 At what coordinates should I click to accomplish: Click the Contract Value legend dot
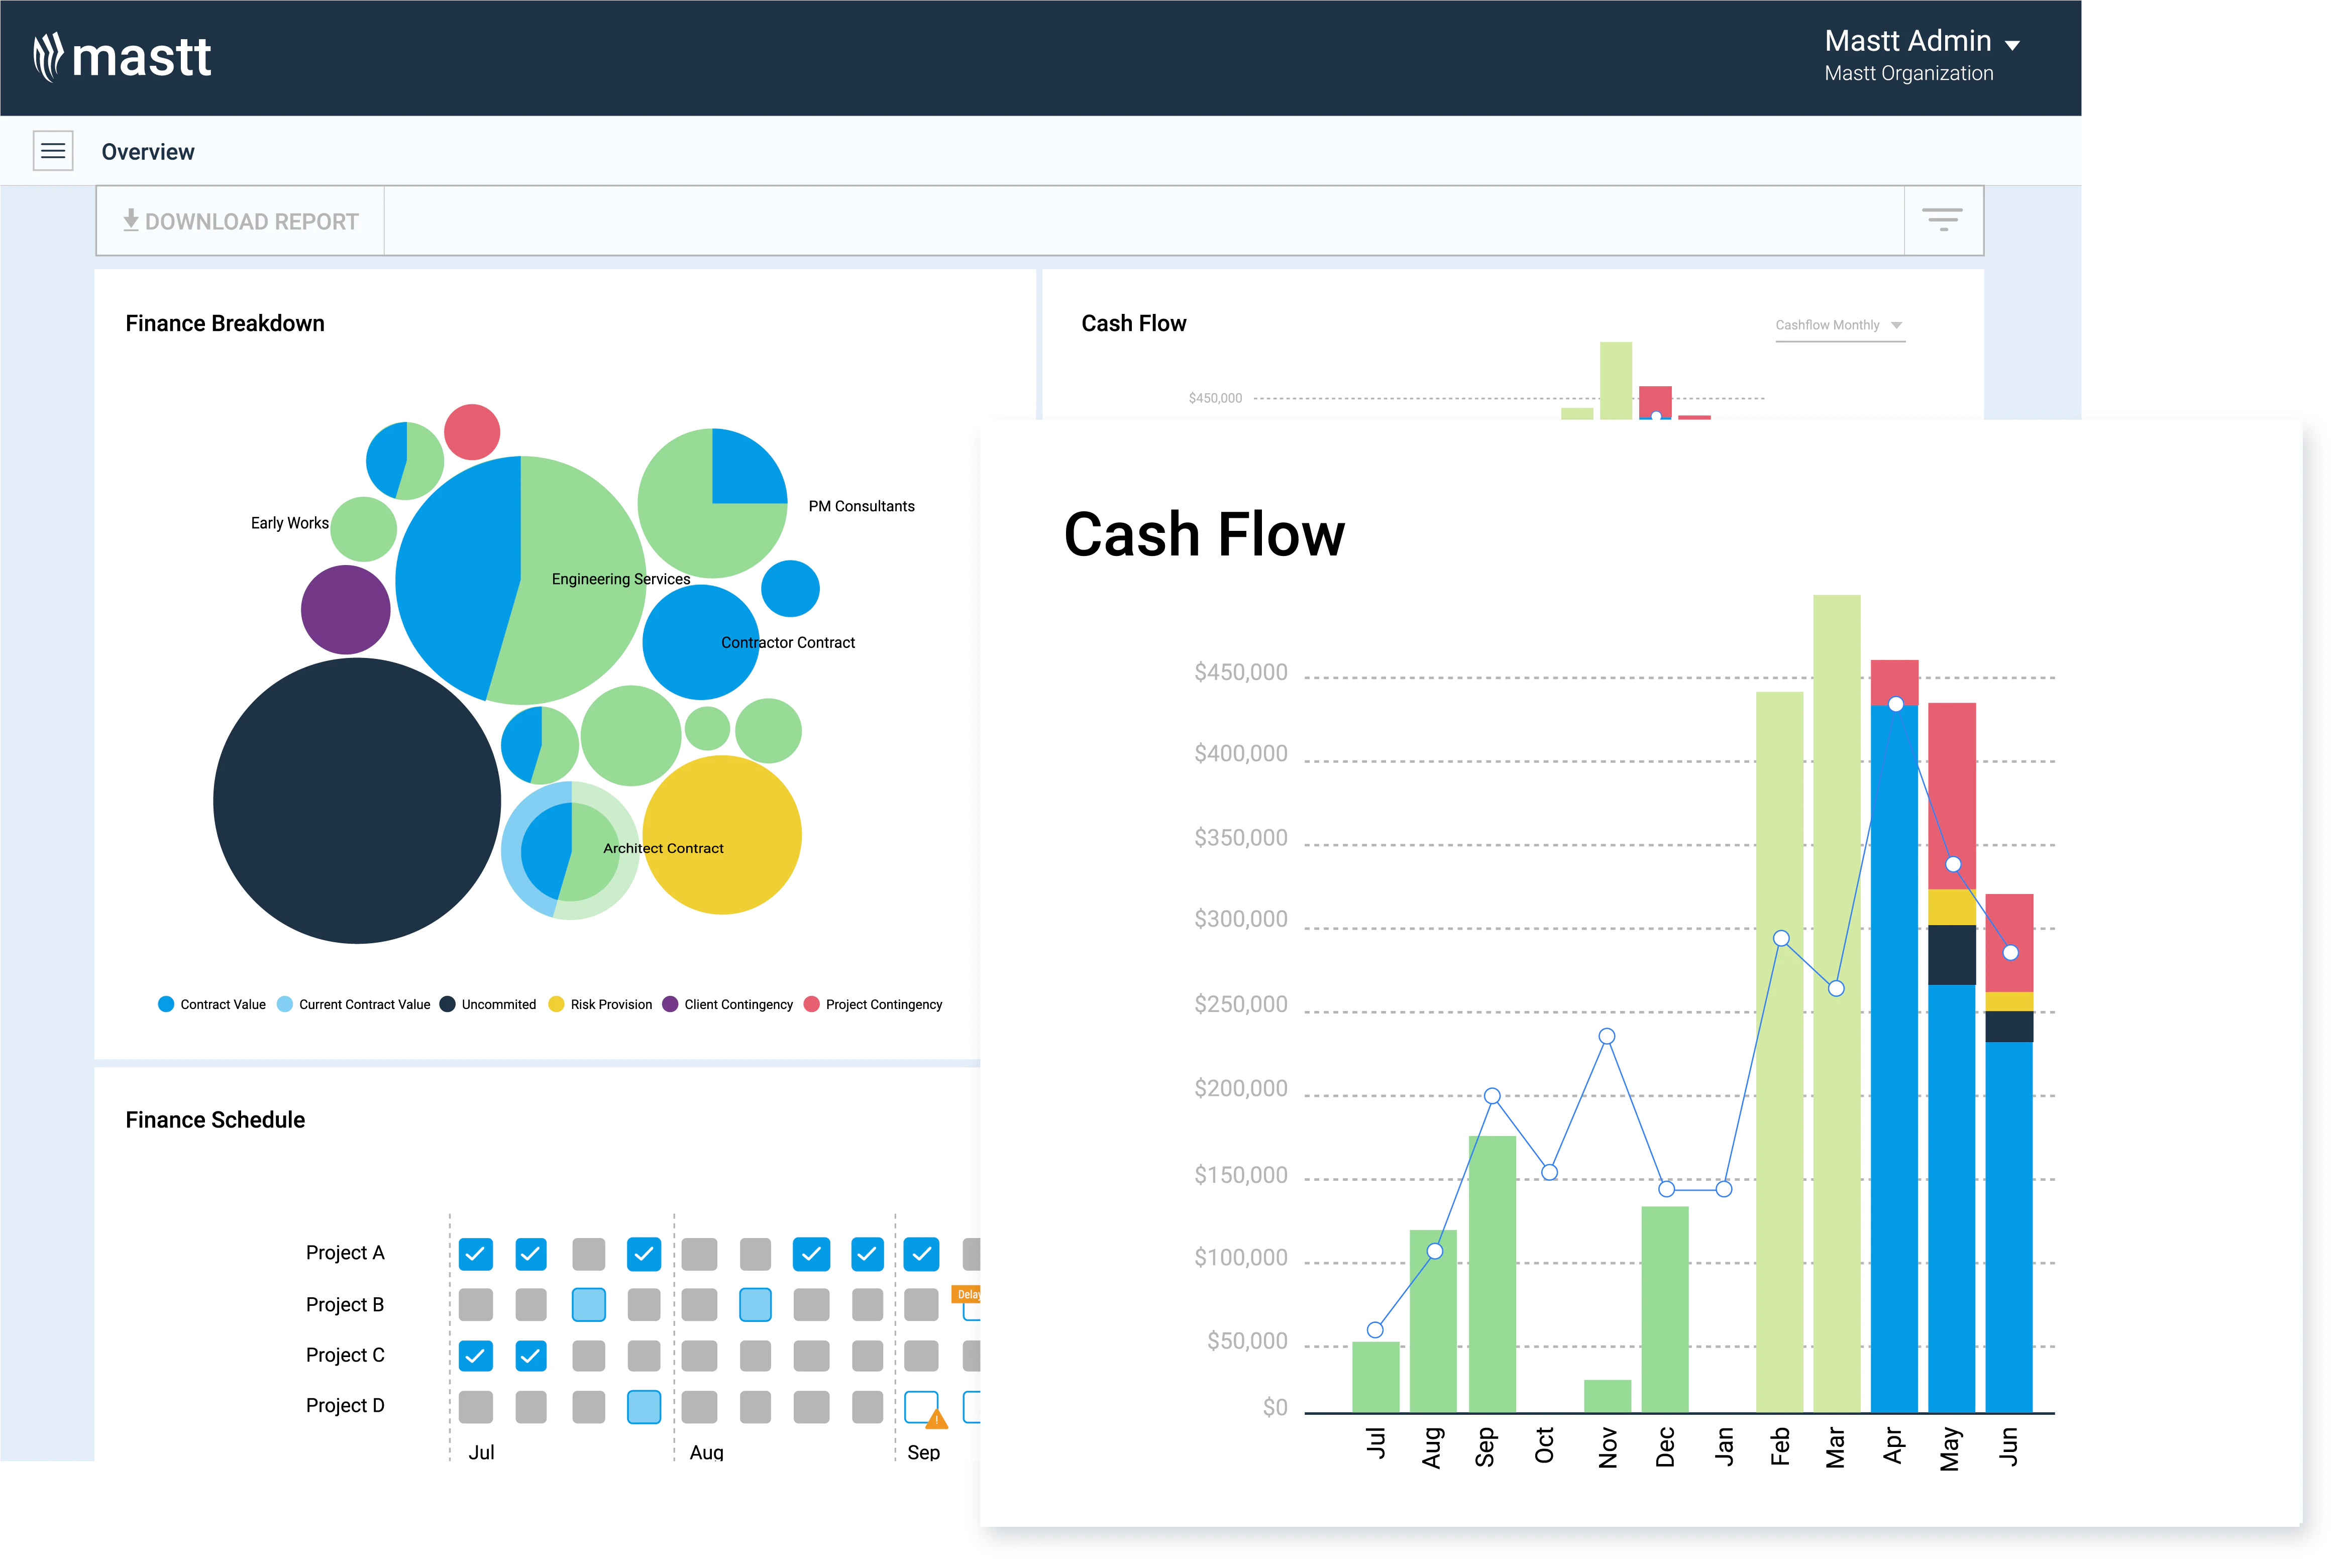tap(166, 1004)
